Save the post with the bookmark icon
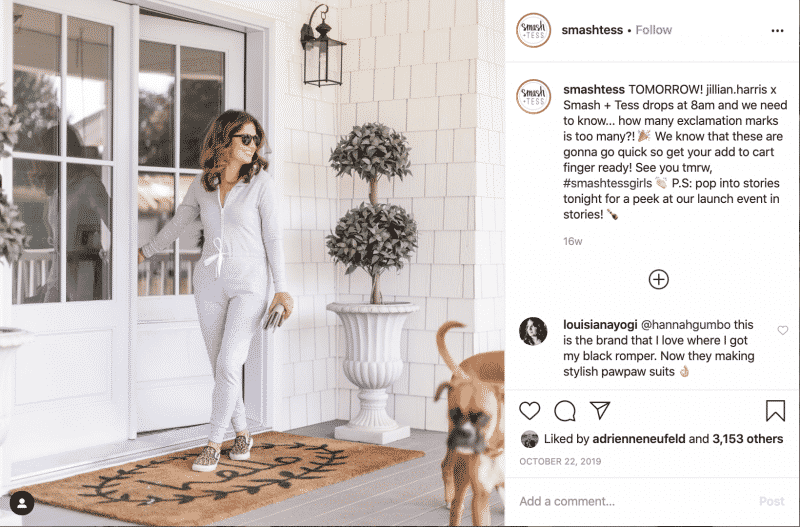This screenshot has width=800, height=527. click(x=775, y=411)
